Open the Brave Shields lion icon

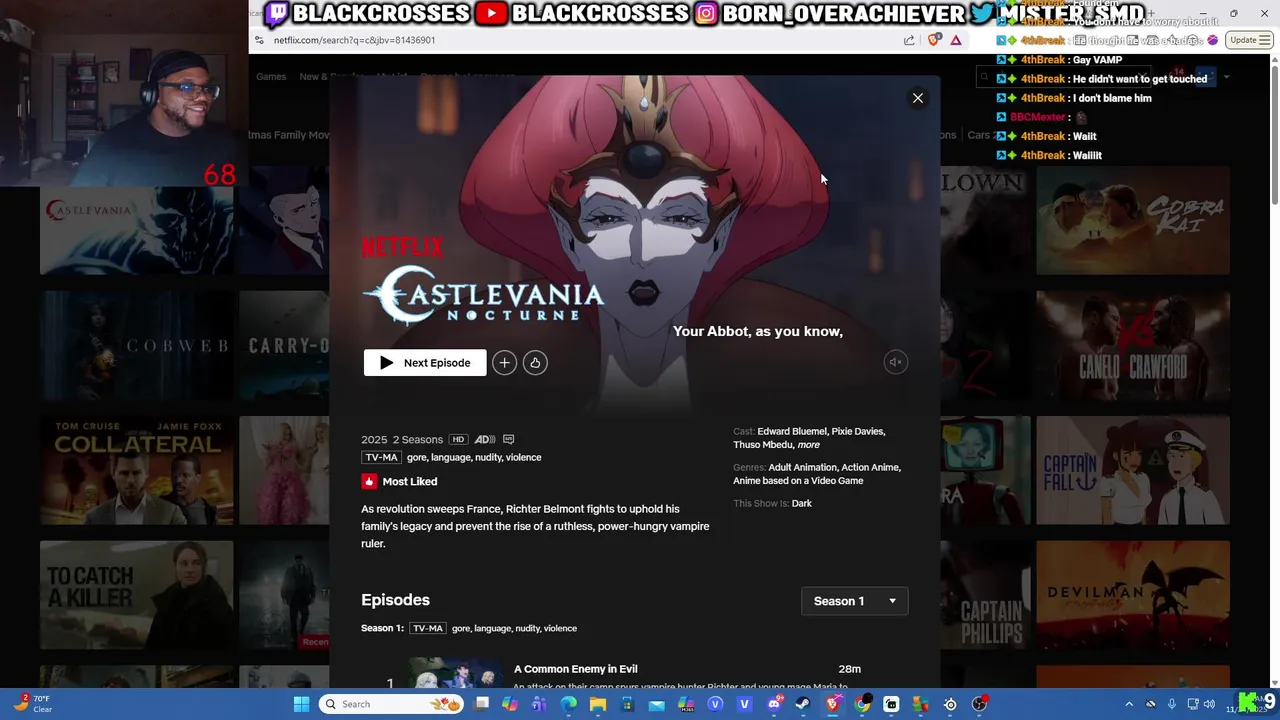[934, 40]
